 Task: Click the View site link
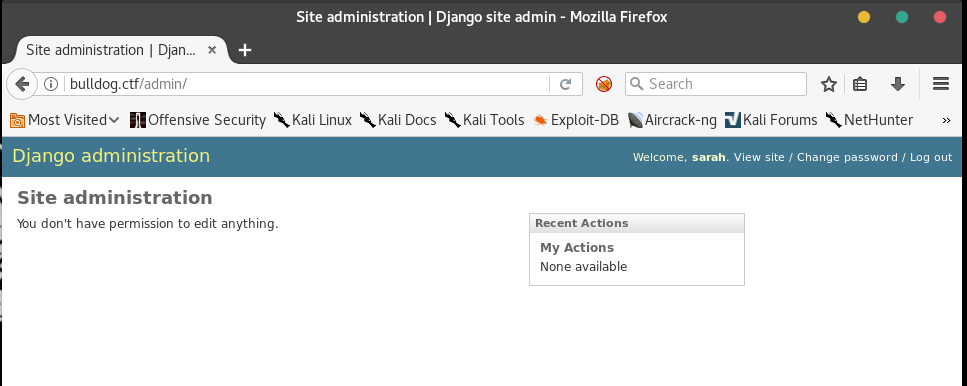click(759, 157)
